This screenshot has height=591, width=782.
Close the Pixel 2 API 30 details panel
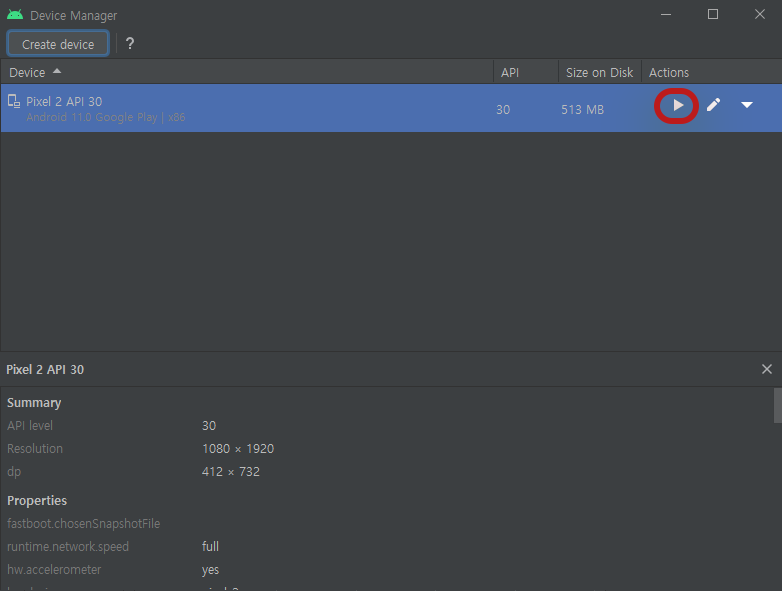[x=767, y=369]
